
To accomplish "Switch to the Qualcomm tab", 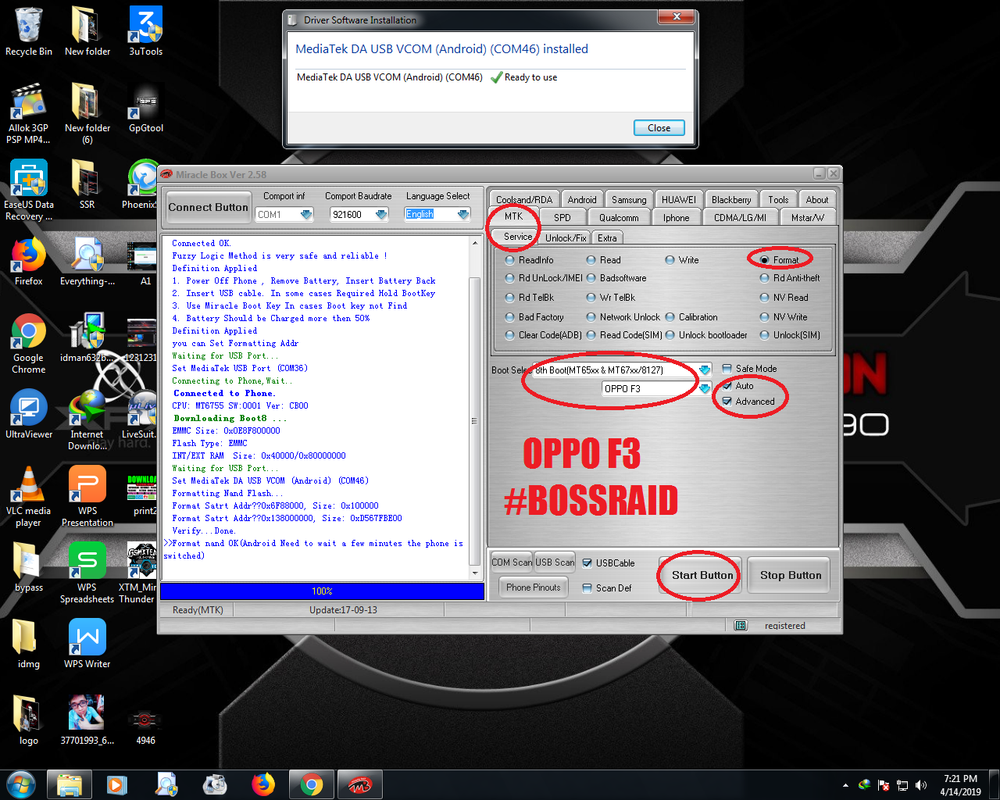I will click(x=619, y=218).
